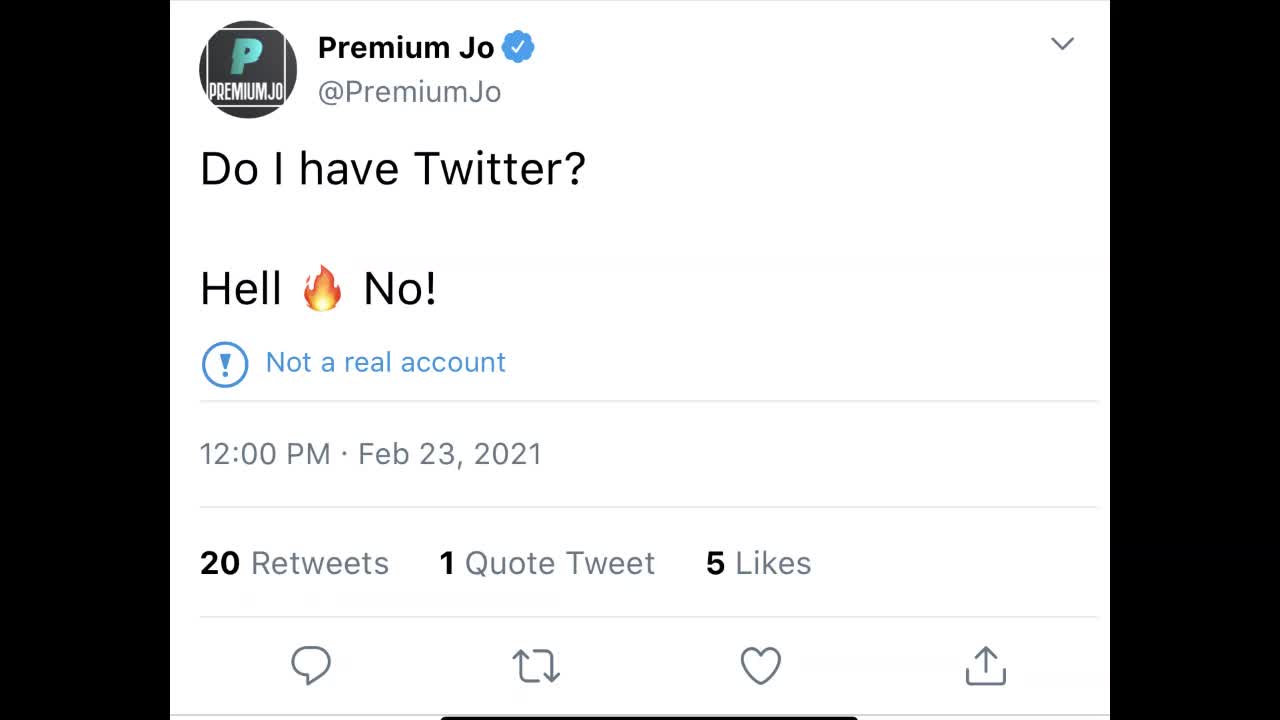This screenshot has width=1280, height=720.
Task: Click the blue verified badge
Action: coord(518,47)
